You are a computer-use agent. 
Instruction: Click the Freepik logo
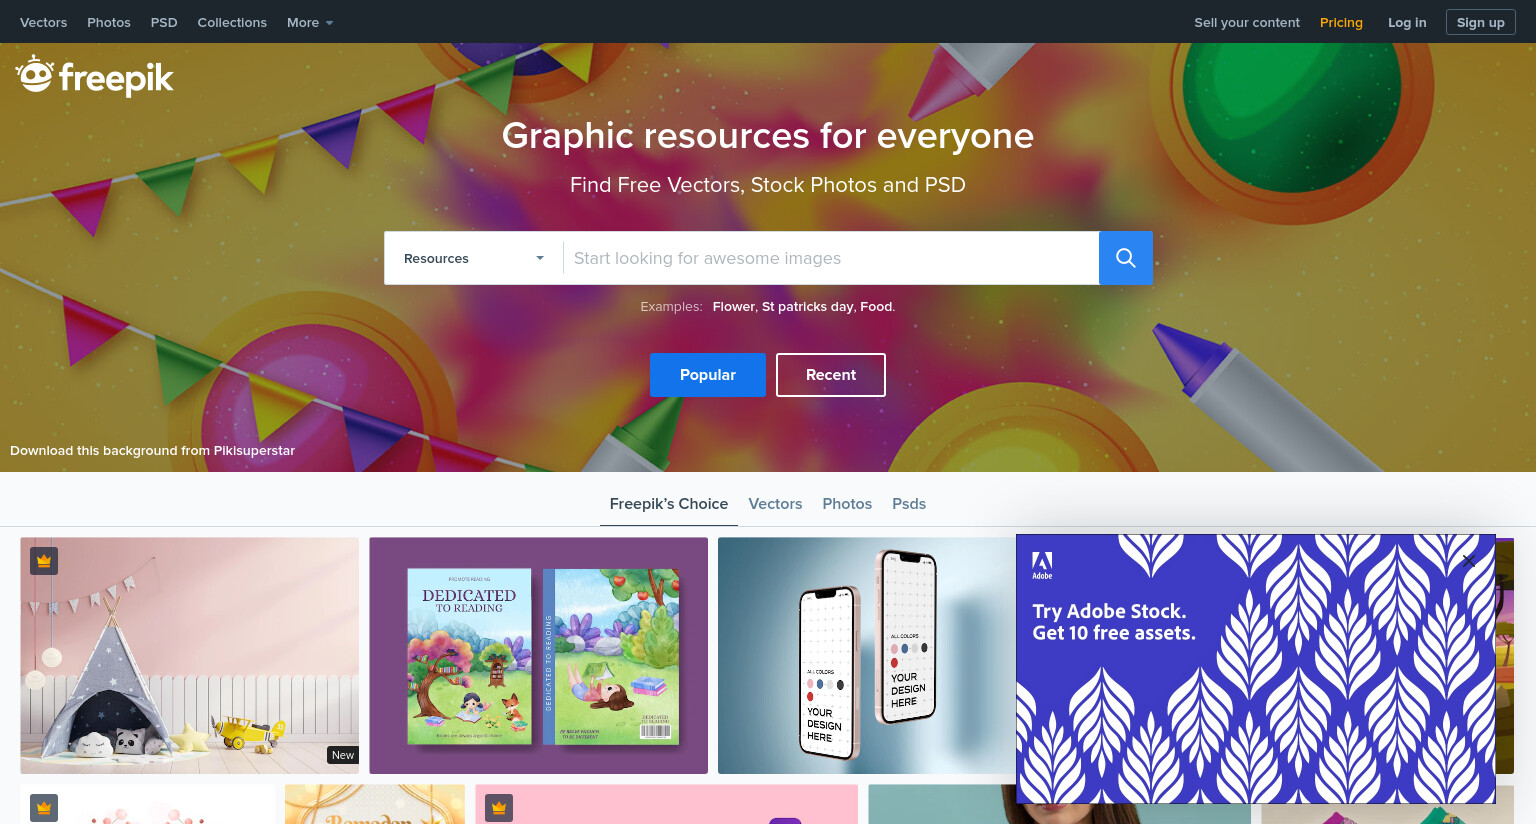(x=94, y=76)
